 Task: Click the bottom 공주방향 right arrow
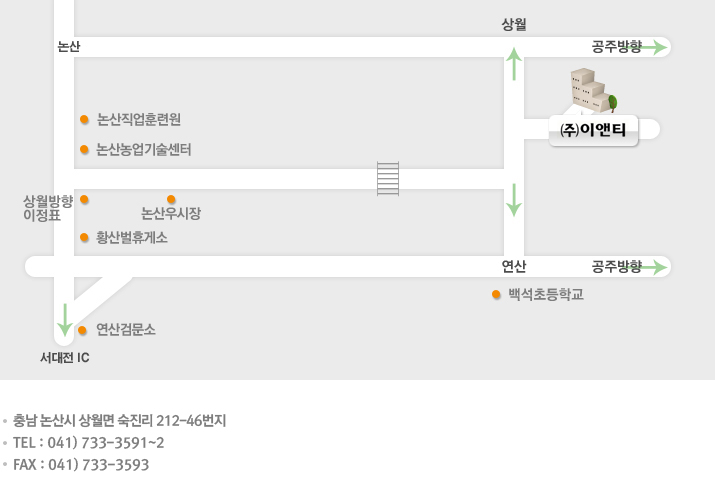[652, 267]
